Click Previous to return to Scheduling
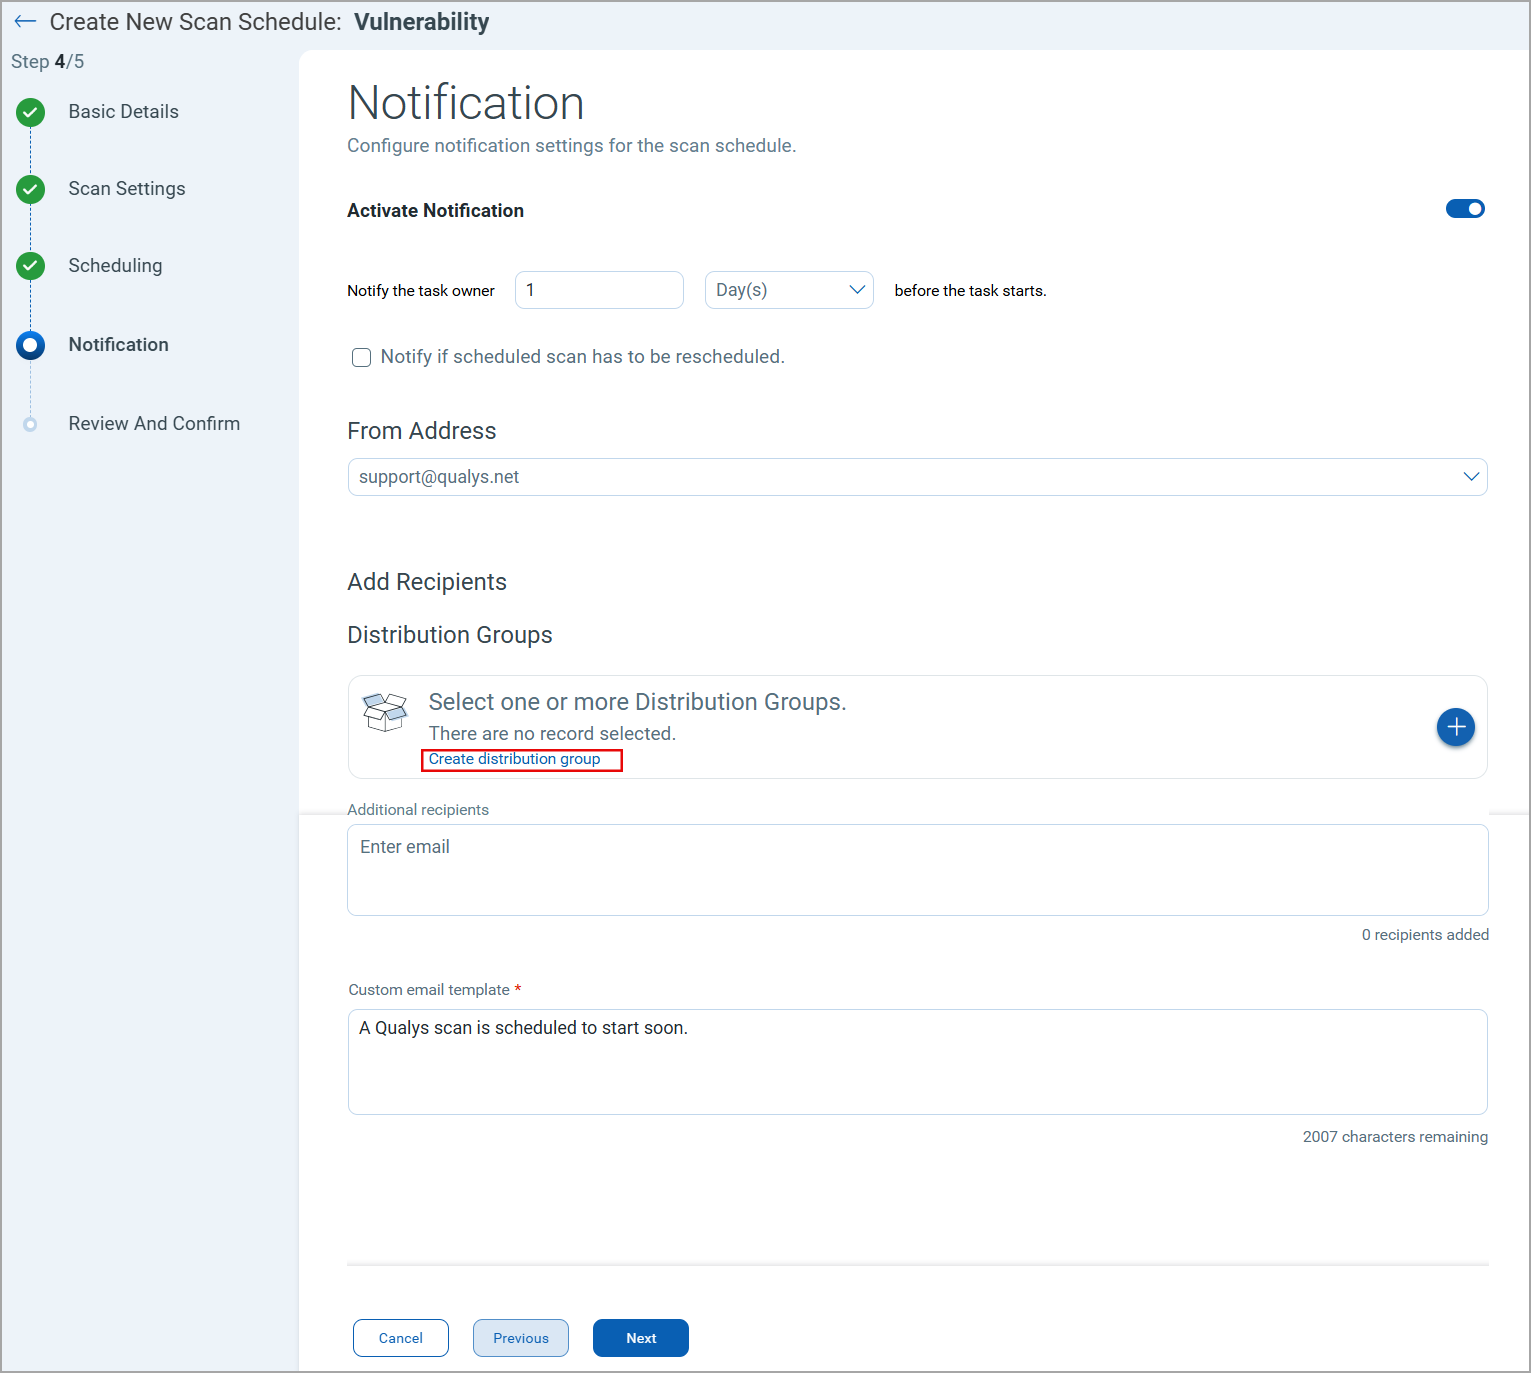The width and height of the screenshot is (1531, 1373). [520, 1338]
